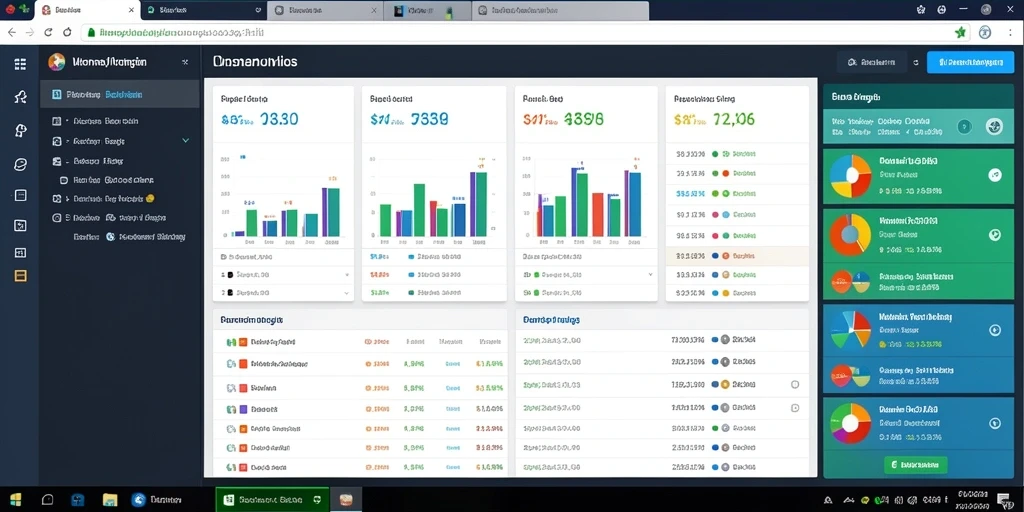Click the arrow circle on the bottom pie card
1024x512 pixels.
tap(995, 423)
